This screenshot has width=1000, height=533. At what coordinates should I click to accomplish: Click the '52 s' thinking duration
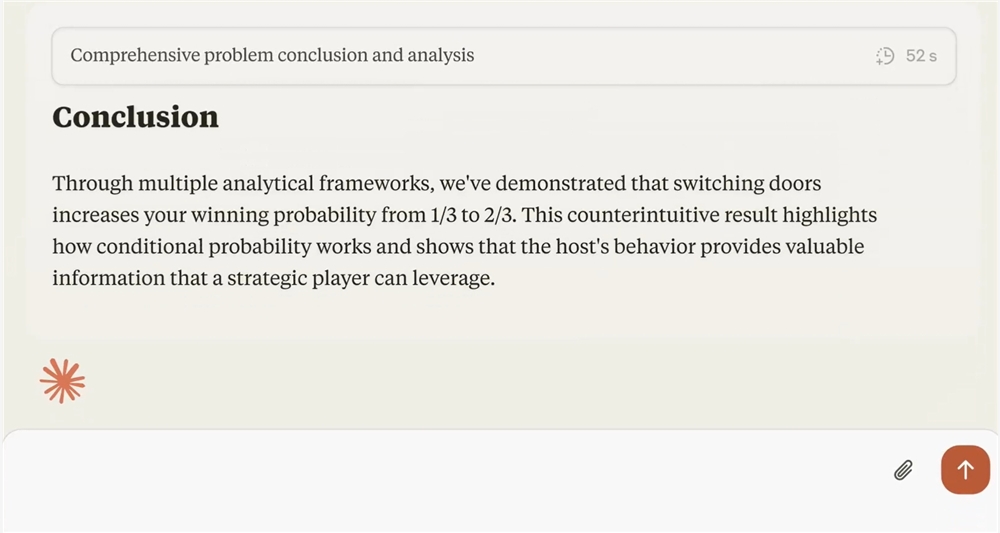(x=921, y=56)
